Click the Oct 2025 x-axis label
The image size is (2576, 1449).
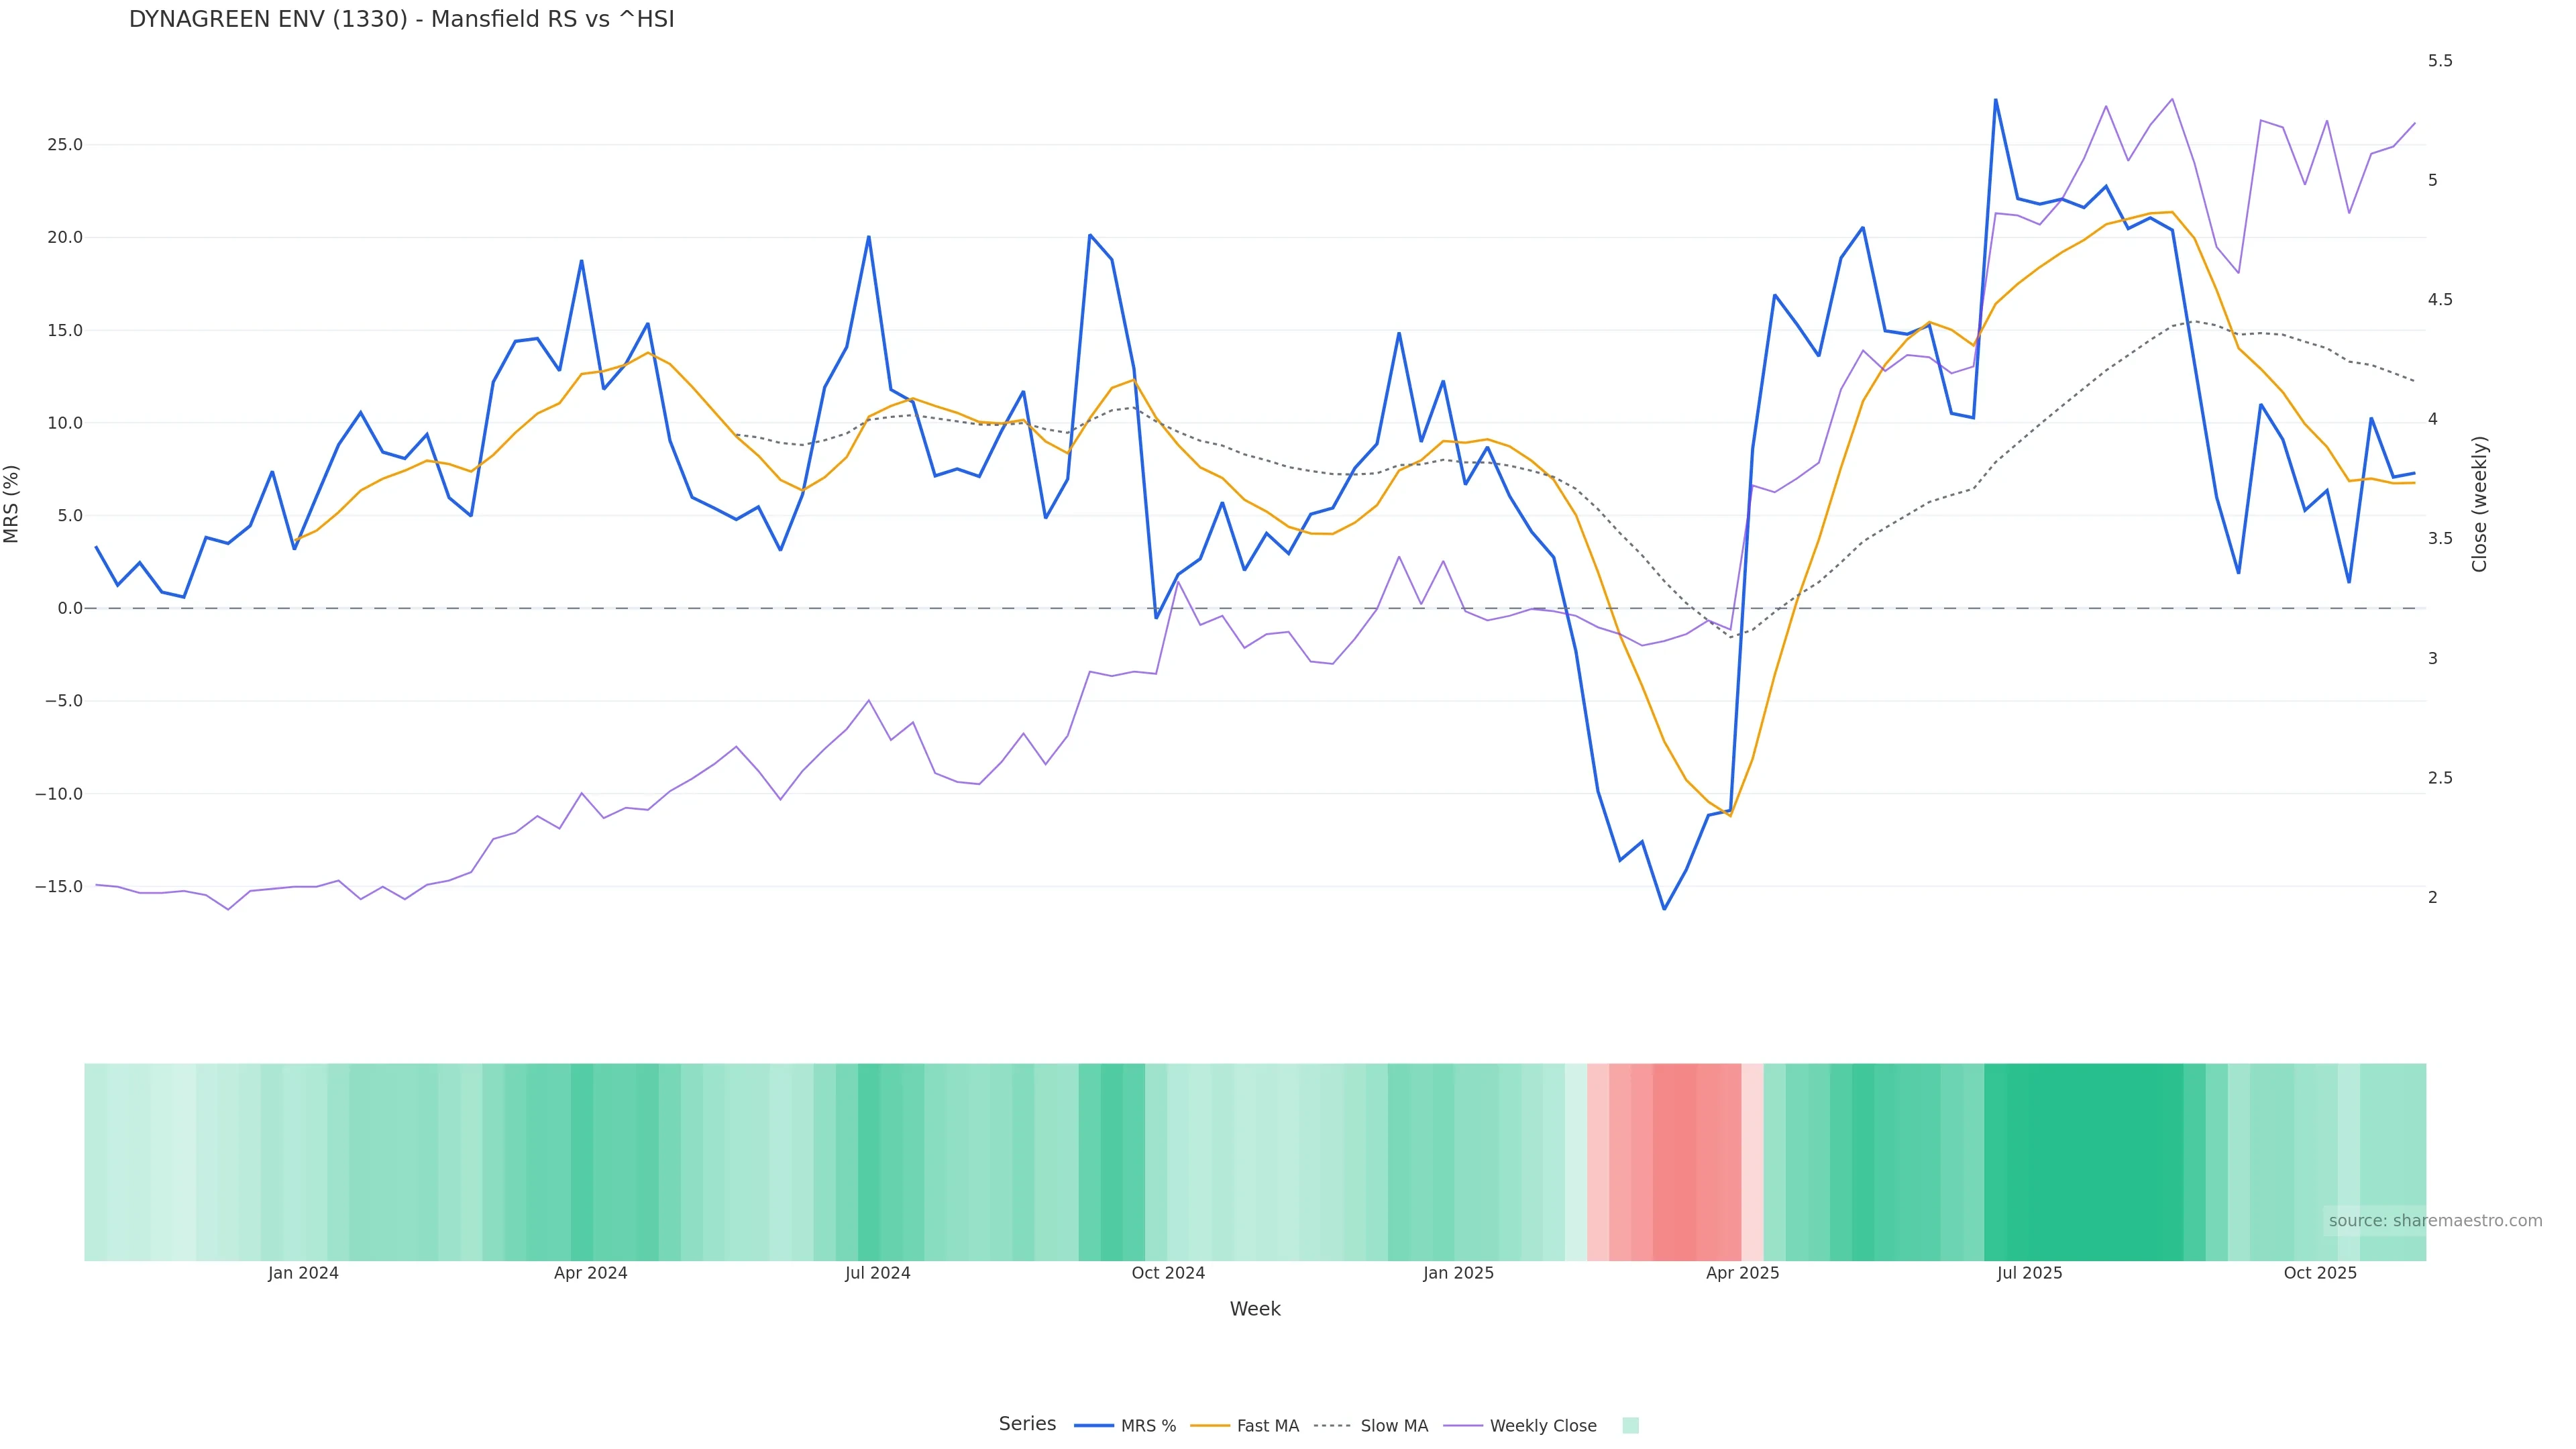pos(2320,1273)
